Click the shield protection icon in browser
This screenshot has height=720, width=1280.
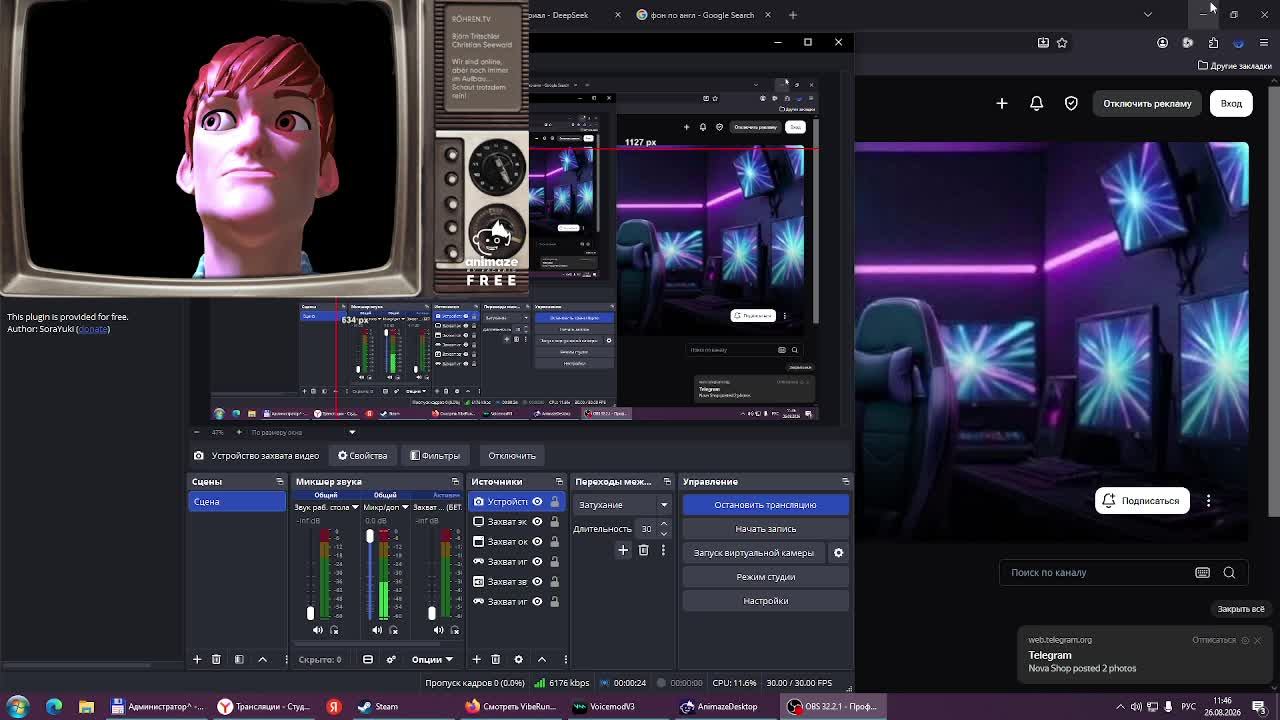[1071, 103]
